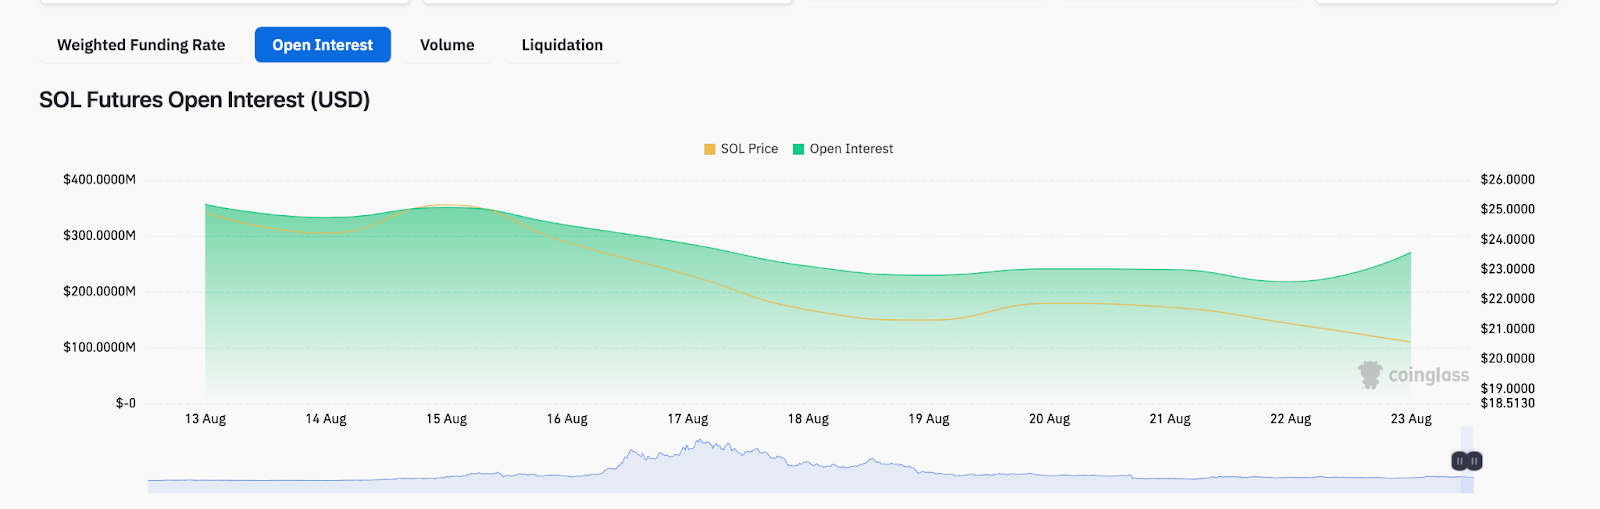Click the SOL Futures Open Interest heading
The width and height of the screenshot is (1600, 509).
pyautogui.click(x=205, y=100)
